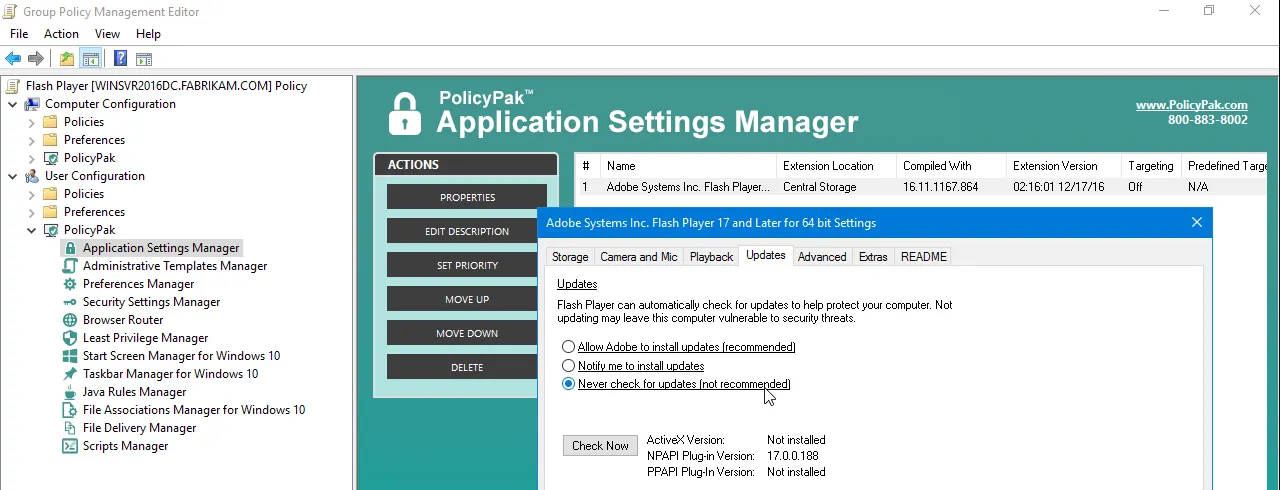Screen dimensions: 1280x490
Task: Expand Preferences under Computer Configuration
Action: [32, 140]
